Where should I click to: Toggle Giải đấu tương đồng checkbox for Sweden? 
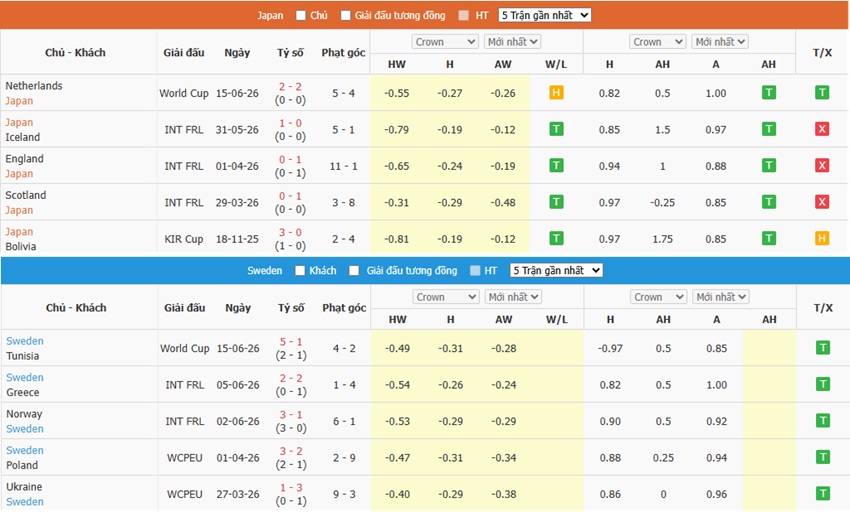354,270
